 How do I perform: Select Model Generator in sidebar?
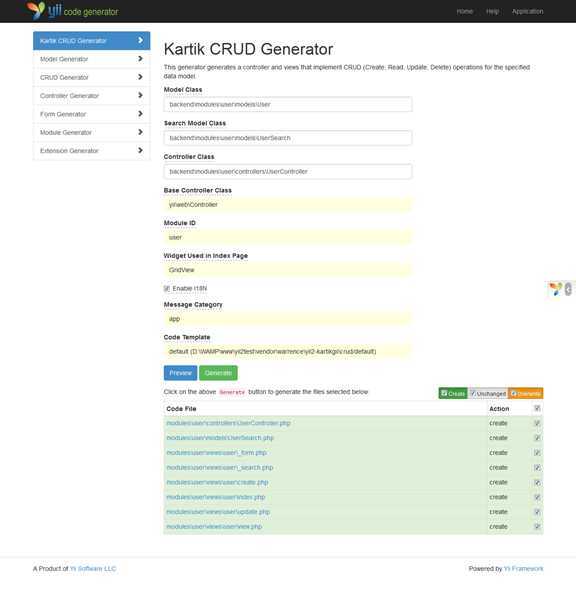coord(92,59)
